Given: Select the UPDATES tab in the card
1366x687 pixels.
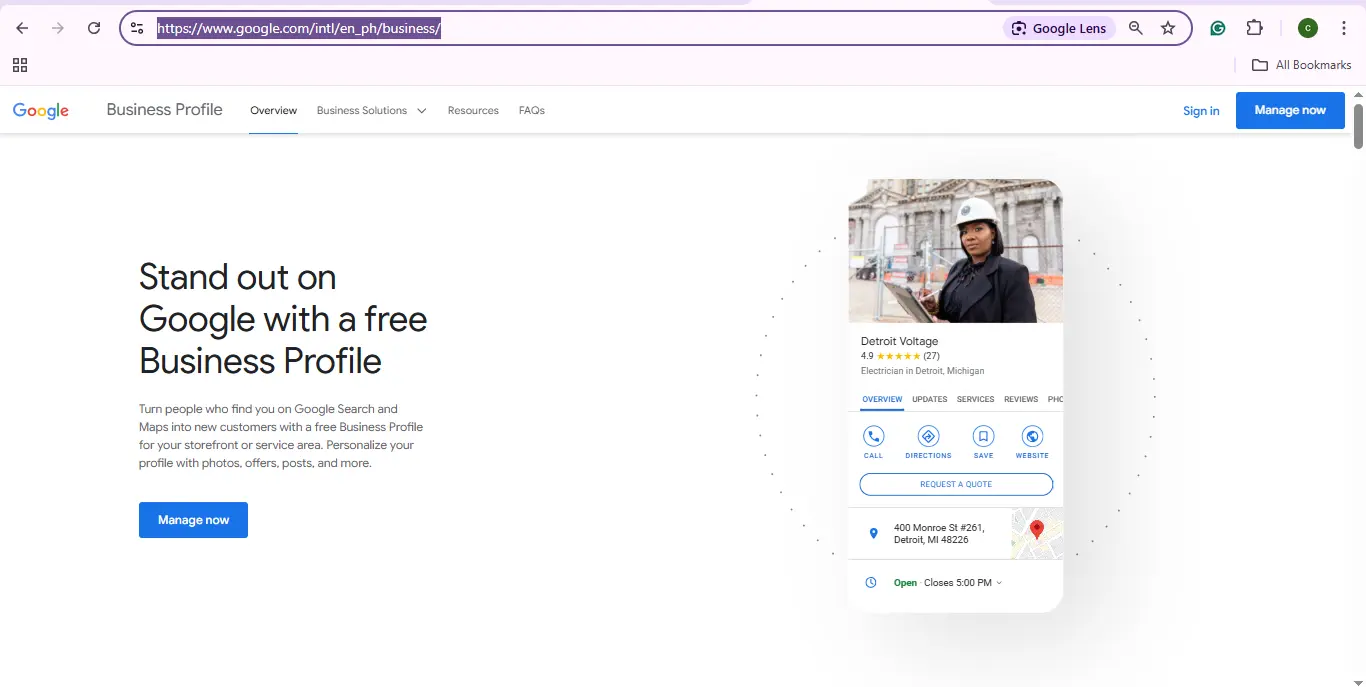Looking at the screenshot, I should [x=930, y=399].
